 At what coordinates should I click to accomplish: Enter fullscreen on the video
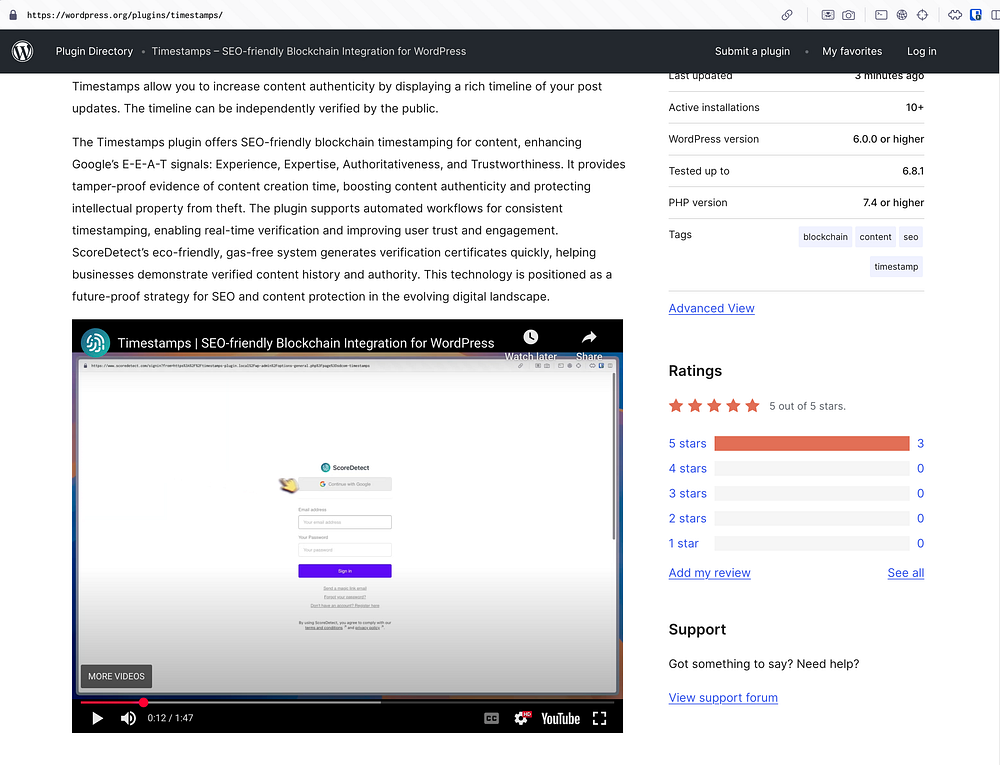599,718
